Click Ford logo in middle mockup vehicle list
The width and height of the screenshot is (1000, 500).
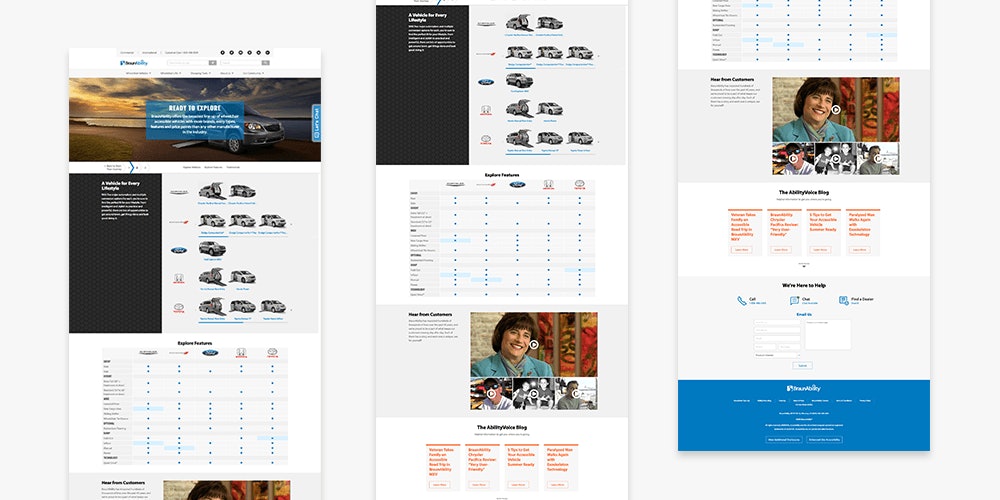tap(486, 82)
